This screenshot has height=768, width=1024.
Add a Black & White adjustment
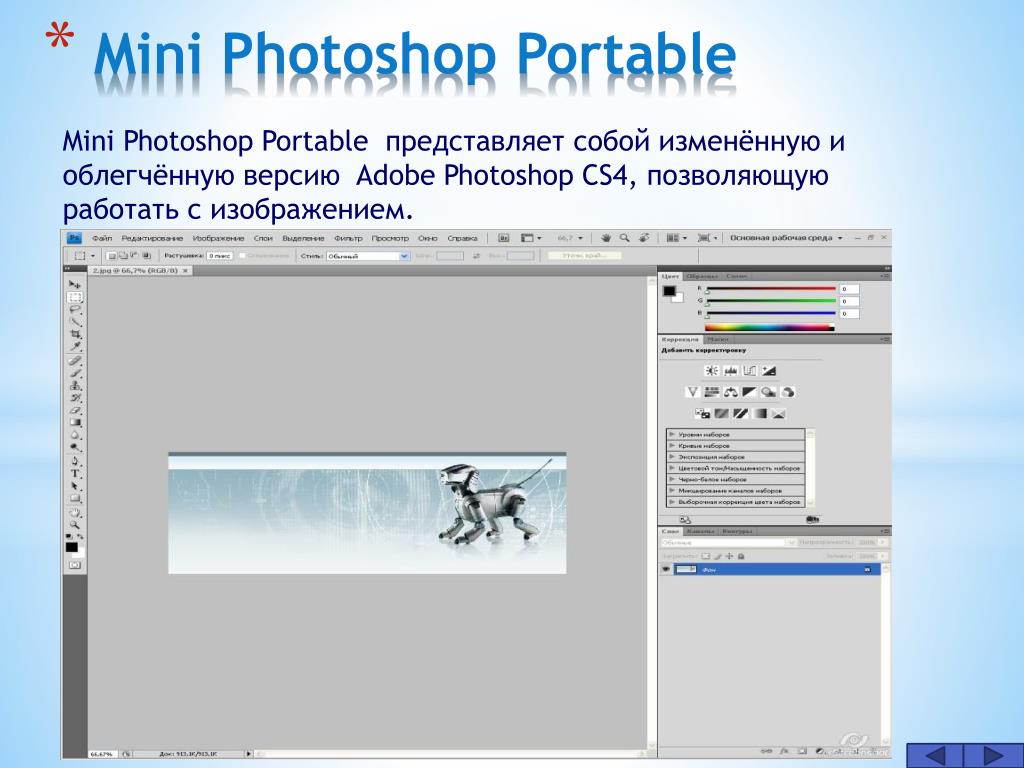[x=749, y=392]
